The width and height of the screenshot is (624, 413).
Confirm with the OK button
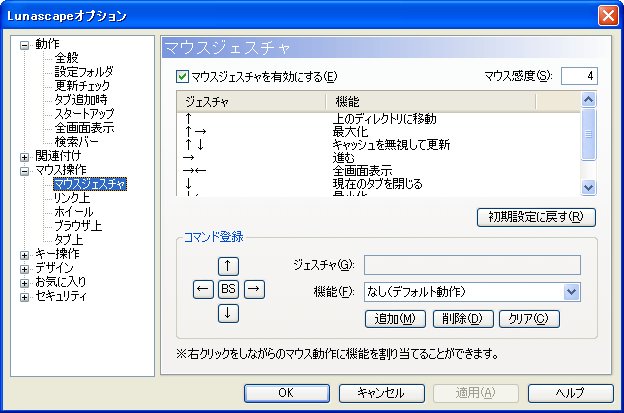[x=287, y=393]
